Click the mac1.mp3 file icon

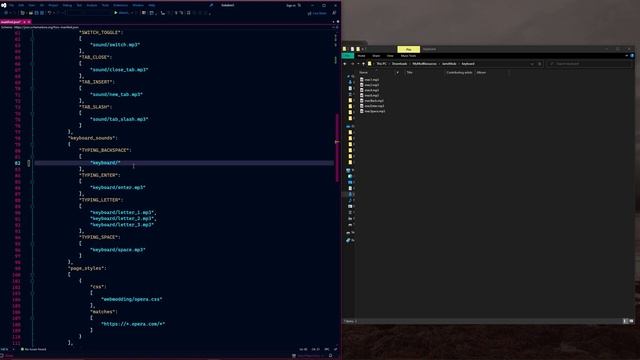(x=362, y=80)
